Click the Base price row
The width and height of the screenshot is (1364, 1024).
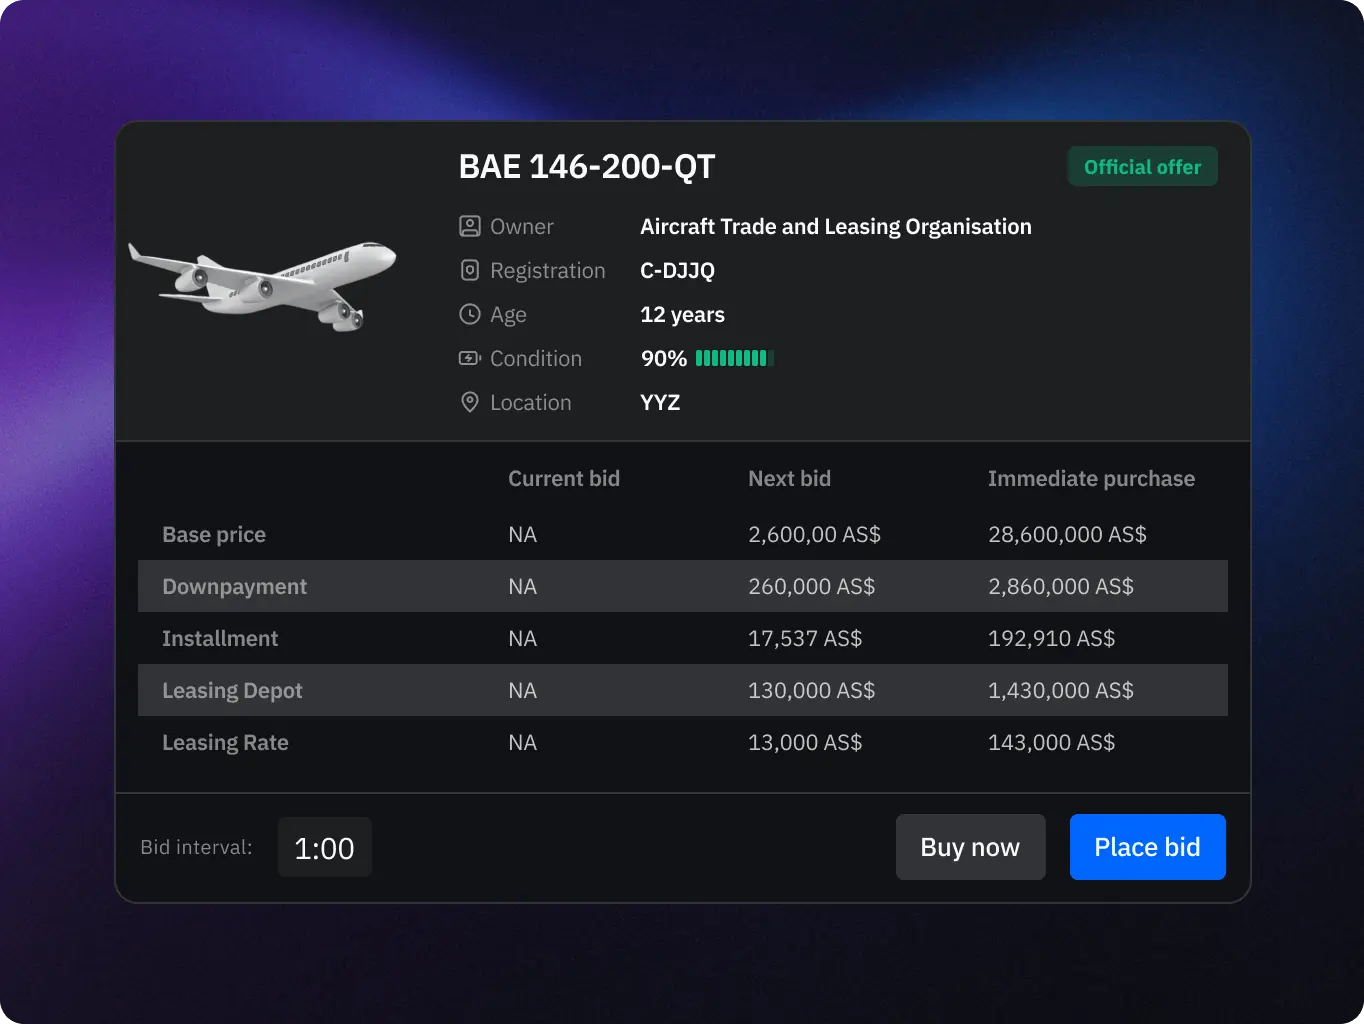click(x=213, y=534)
